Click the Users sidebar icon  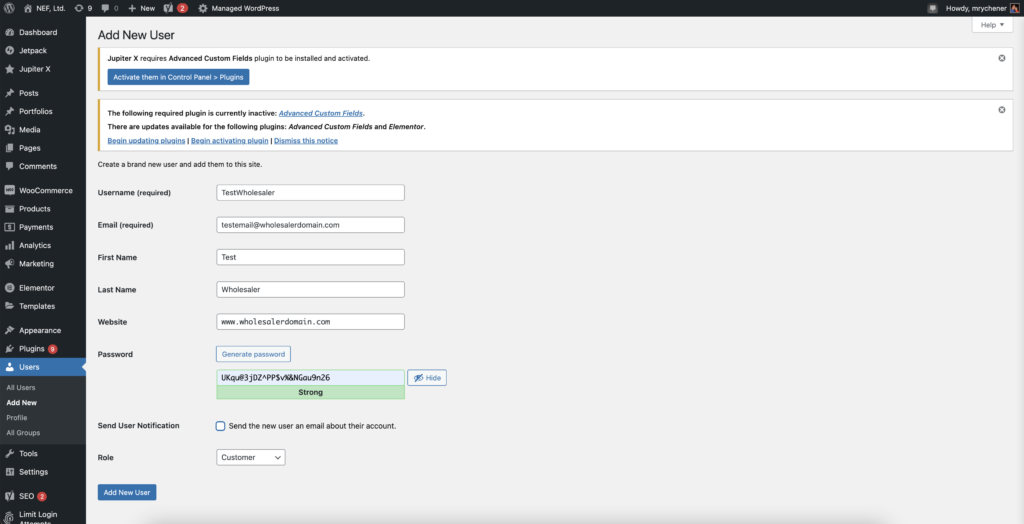click(9, 367)
